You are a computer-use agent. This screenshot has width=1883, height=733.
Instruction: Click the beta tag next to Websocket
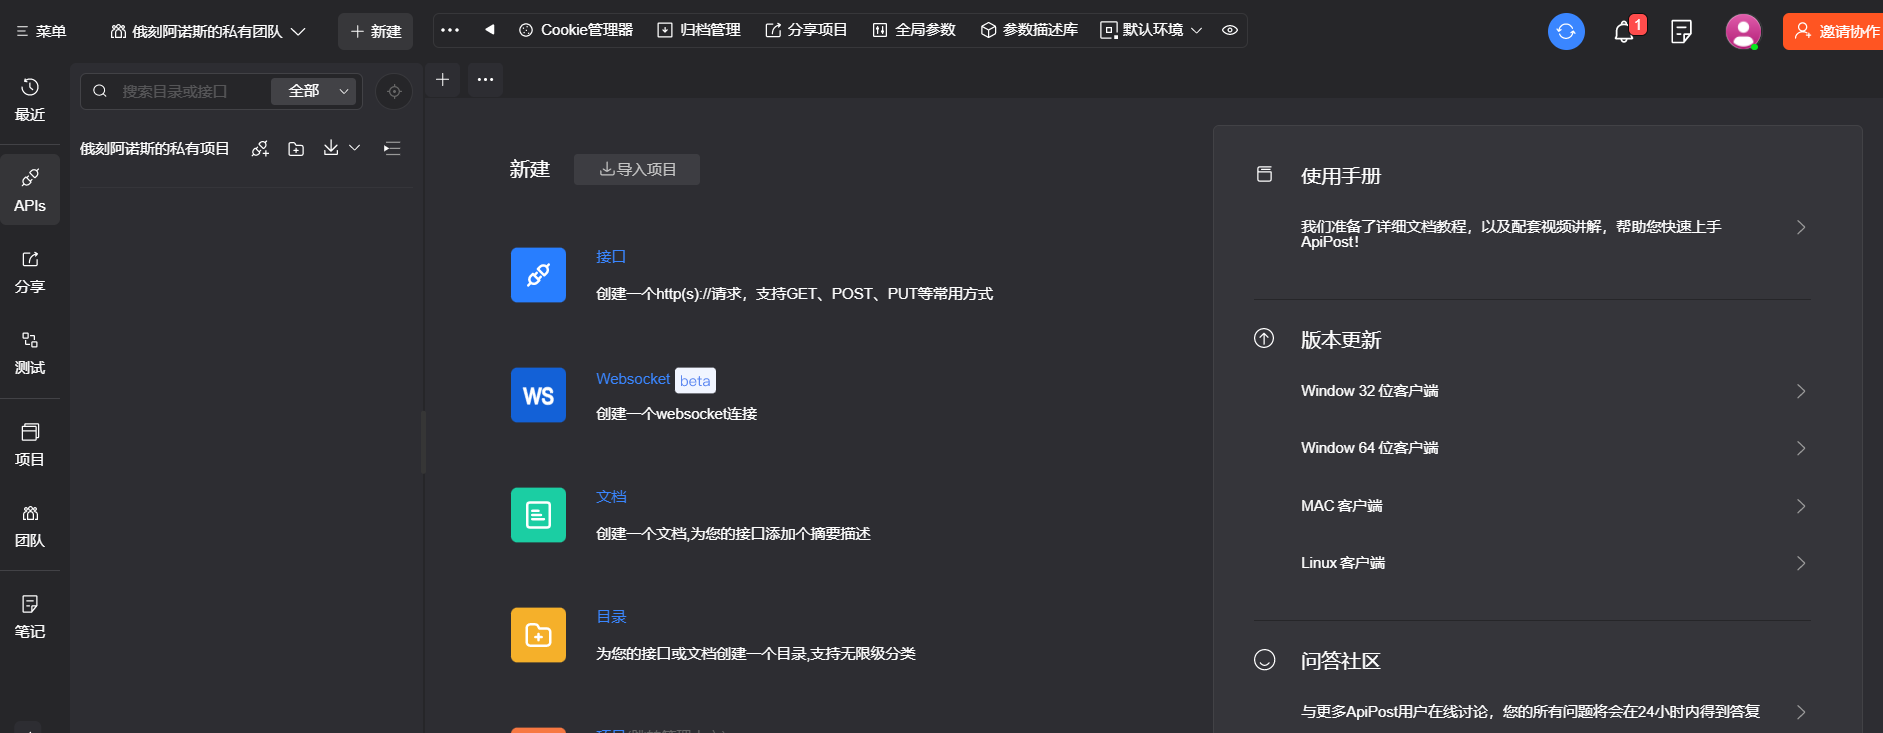[695, 380]
